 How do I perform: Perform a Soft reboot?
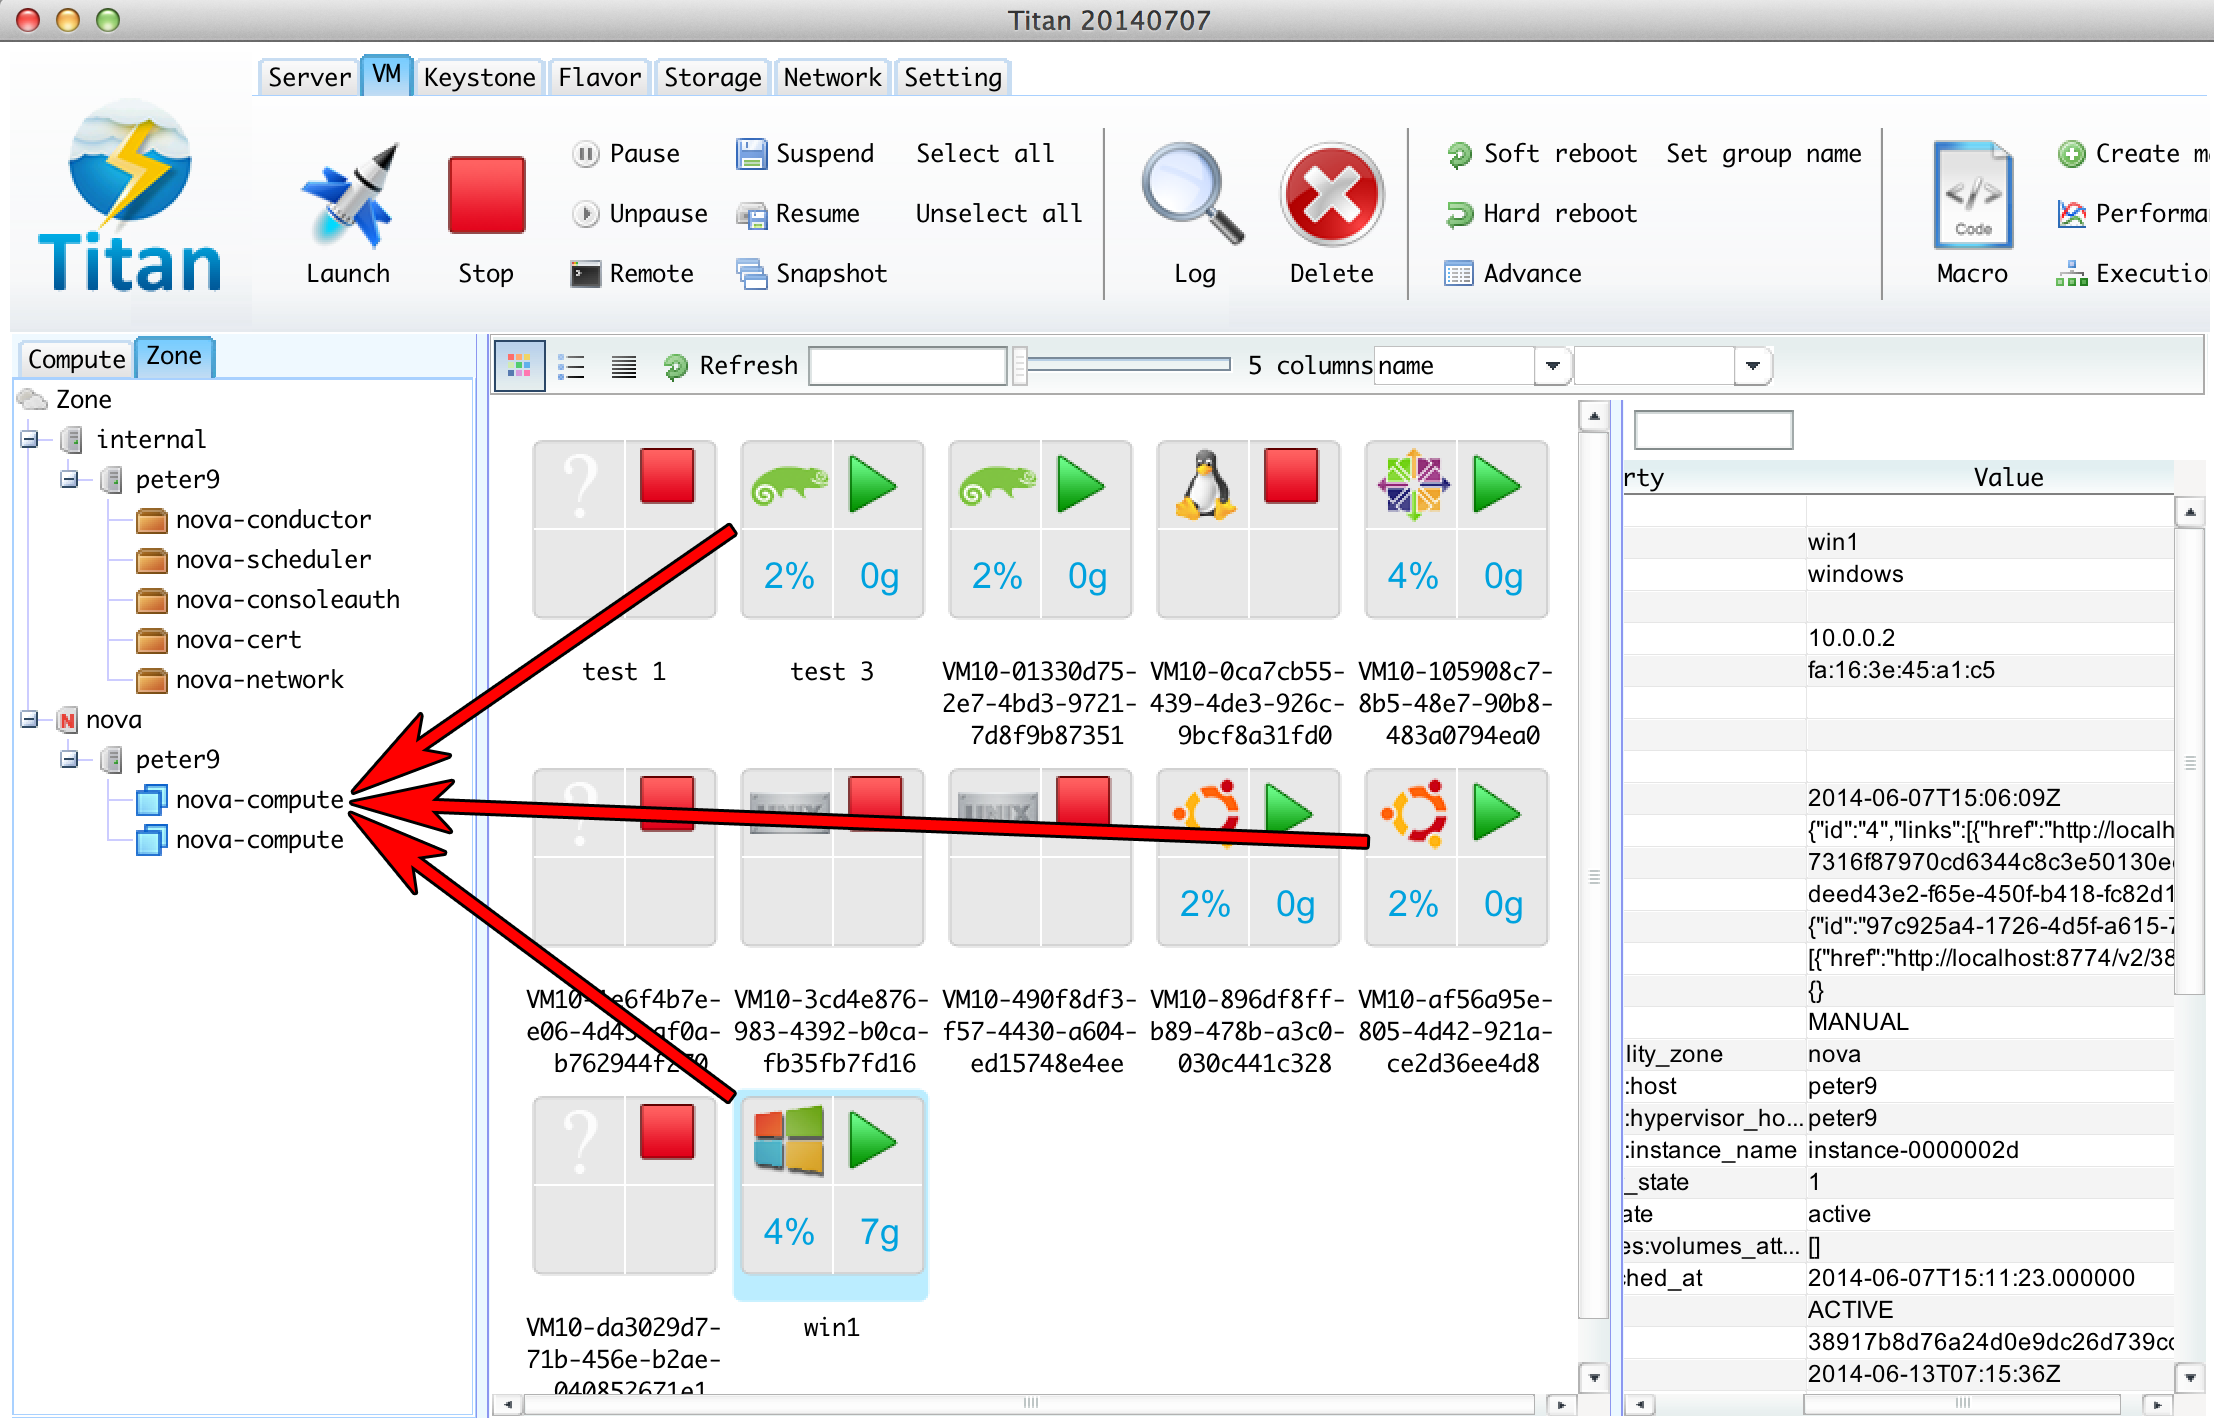click(1542, 154)
